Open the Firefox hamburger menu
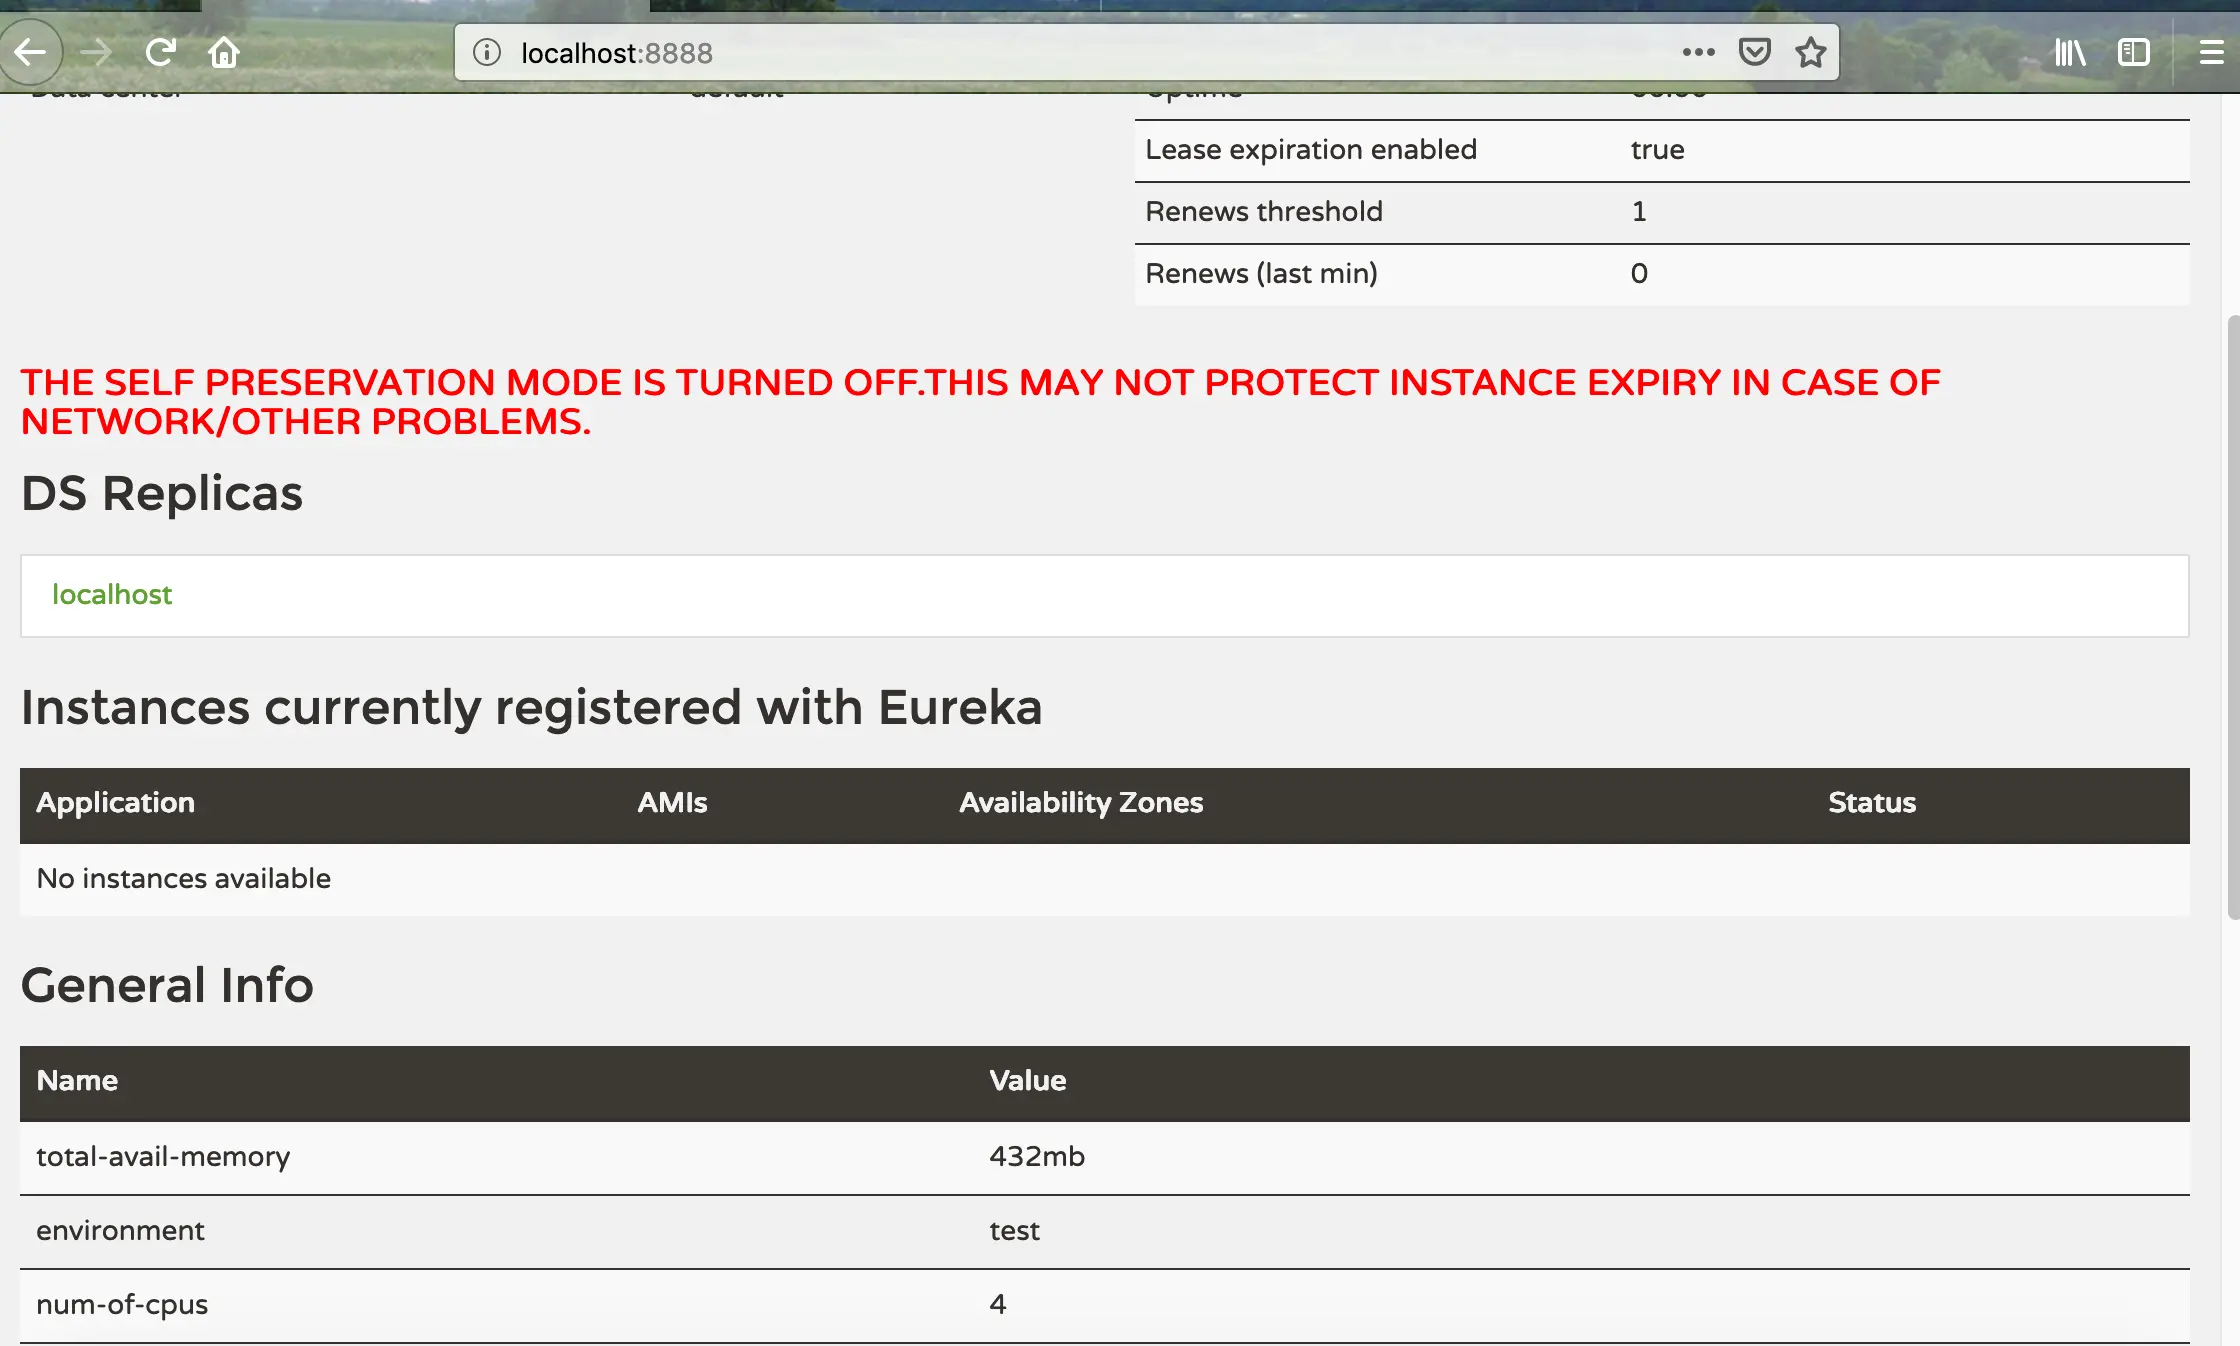The height and width of the screenshot is (1346, 2240). tap(2211, 52)
